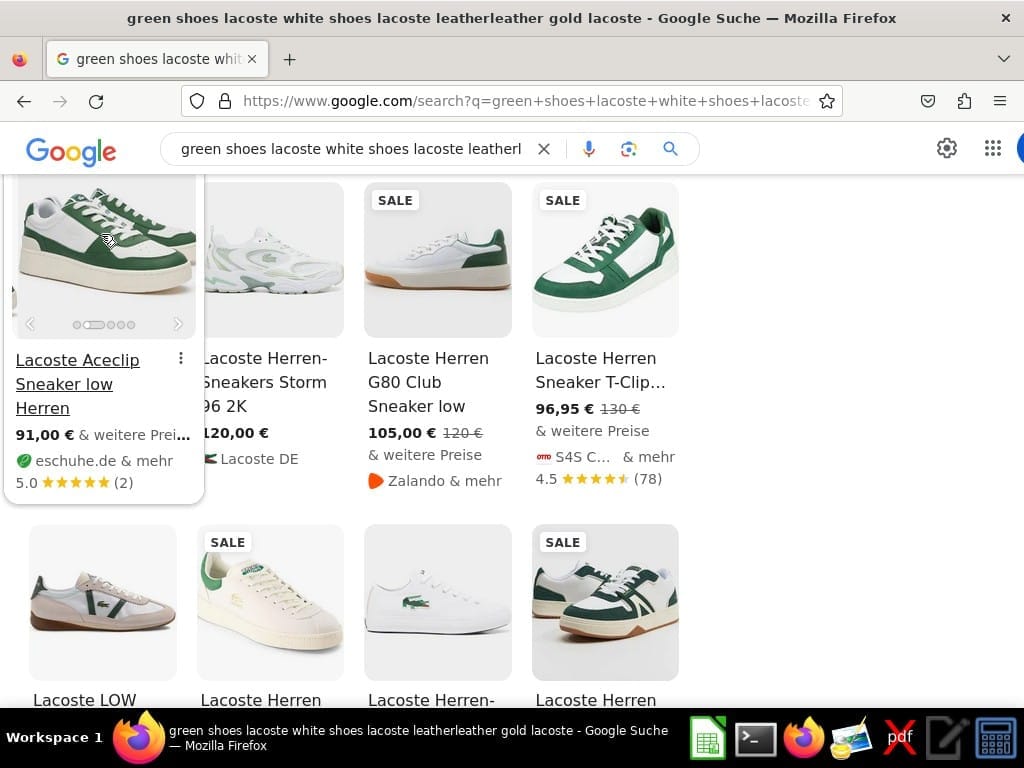This screenshot has height=768, width=1024.
Task: Close the green shoes lacoste tab
Action: (252, 59)
